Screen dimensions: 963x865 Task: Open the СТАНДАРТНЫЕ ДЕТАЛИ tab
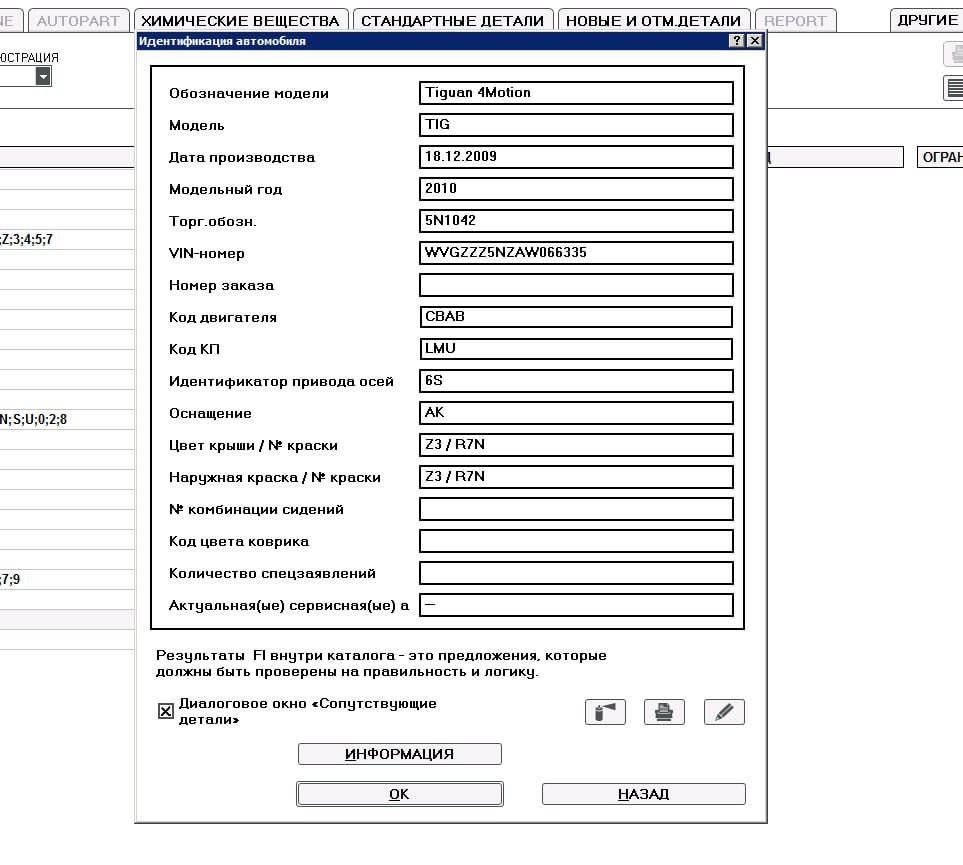pyautogui.click(x=452, y=20)
